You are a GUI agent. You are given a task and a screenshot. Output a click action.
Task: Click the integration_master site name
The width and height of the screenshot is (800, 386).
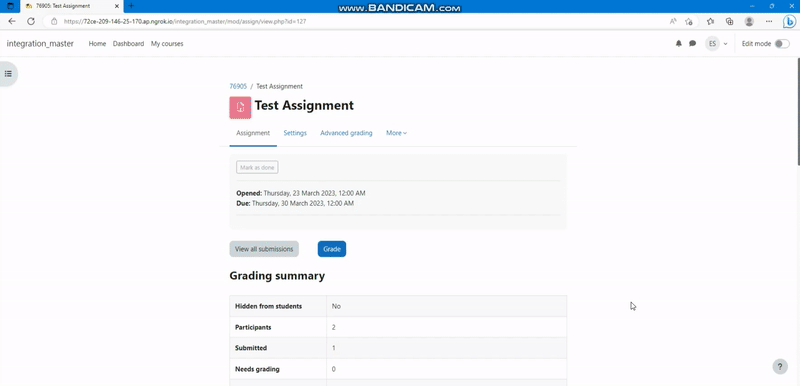[40, 44]
